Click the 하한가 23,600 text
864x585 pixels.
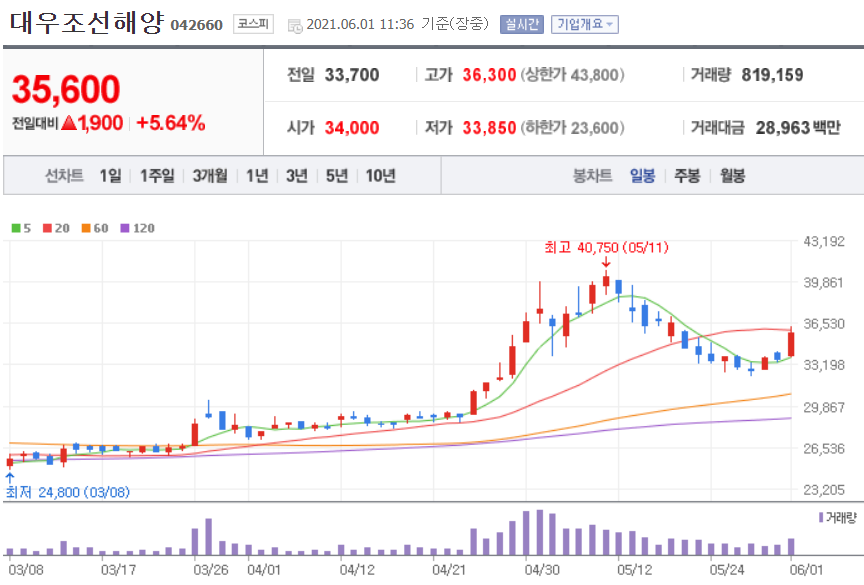point(573,128)
